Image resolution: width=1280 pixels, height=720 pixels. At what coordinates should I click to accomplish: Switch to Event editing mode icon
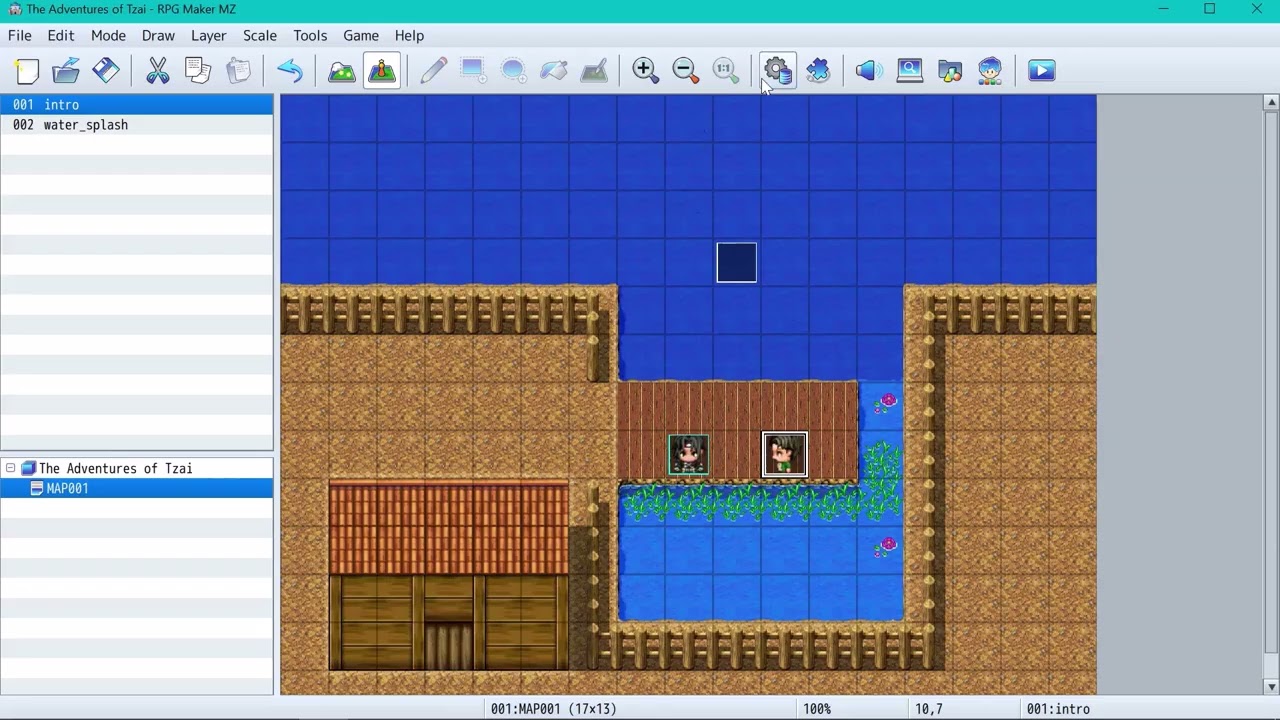point(382,71)
